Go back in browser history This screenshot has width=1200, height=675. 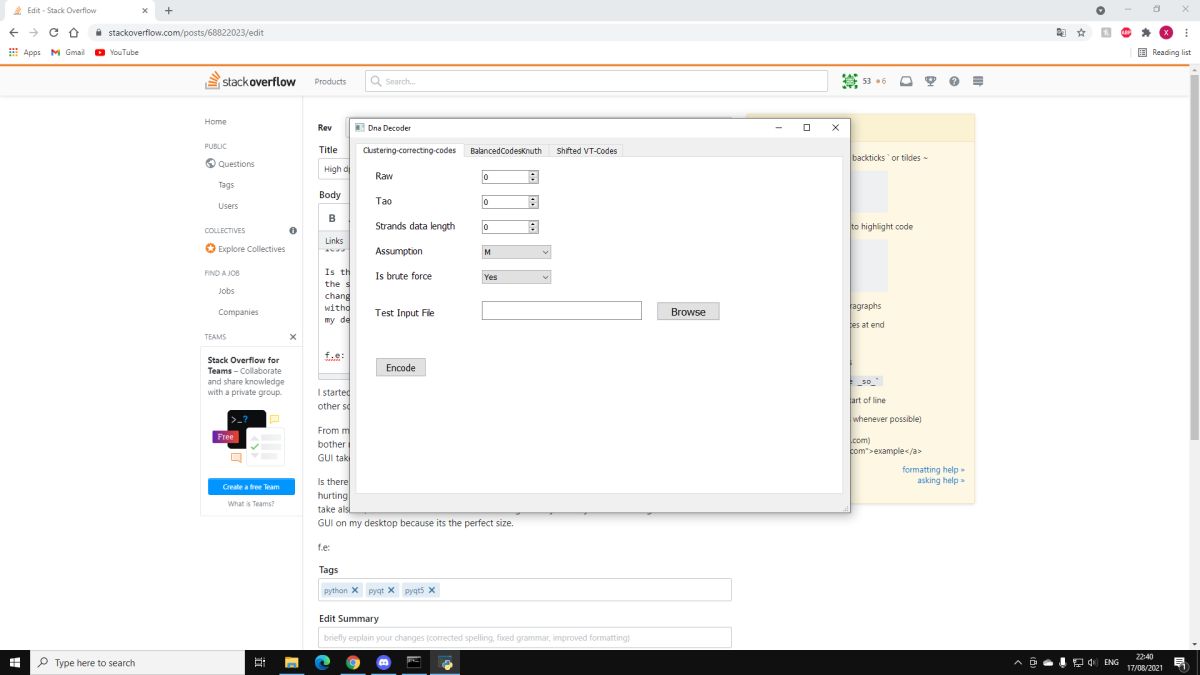pos(14,32)
